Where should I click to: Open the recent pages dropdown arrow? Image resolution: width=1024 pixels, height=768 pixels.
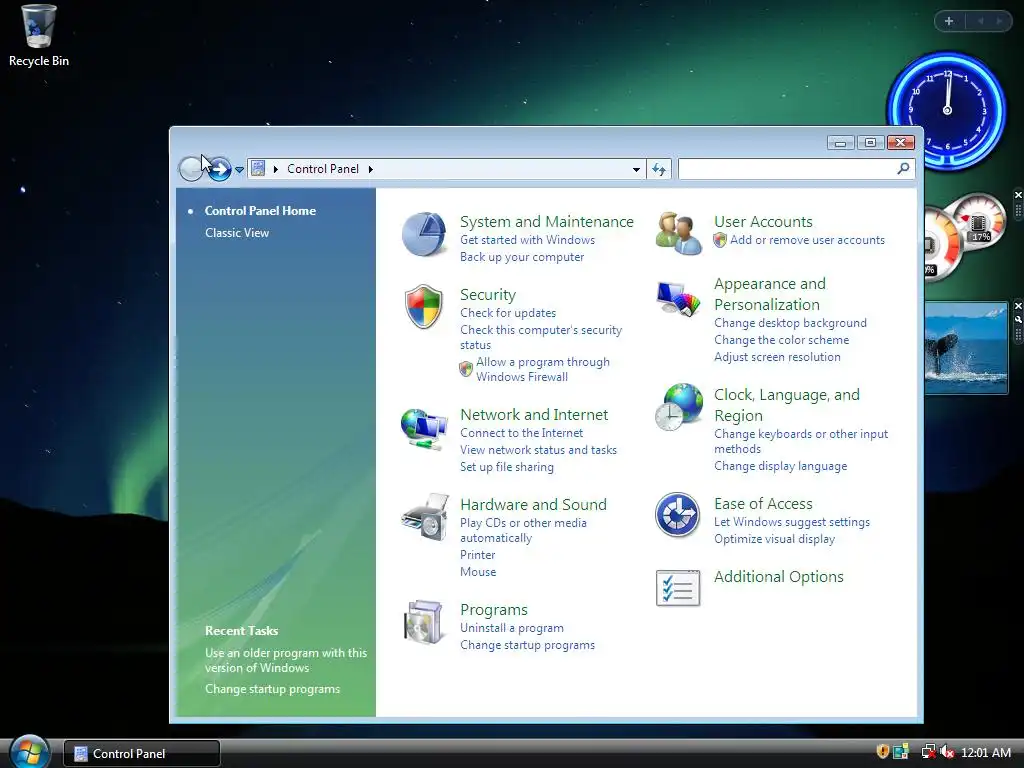[x=239, y=170]
